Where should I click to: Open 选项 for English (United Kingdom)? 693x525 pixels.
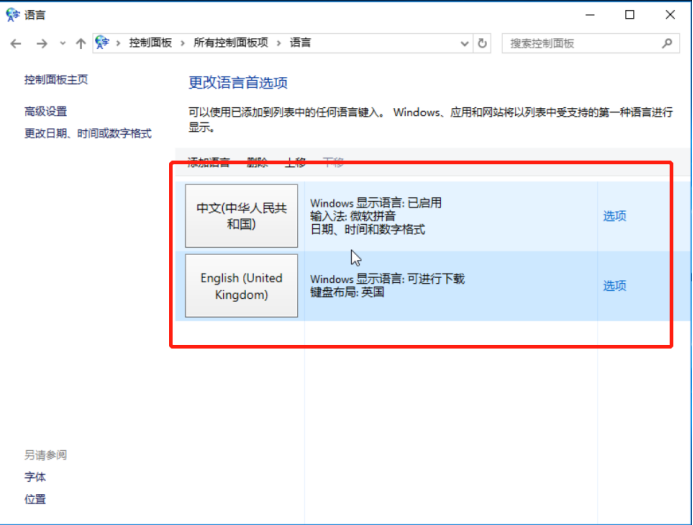click(x=615, y=285)
